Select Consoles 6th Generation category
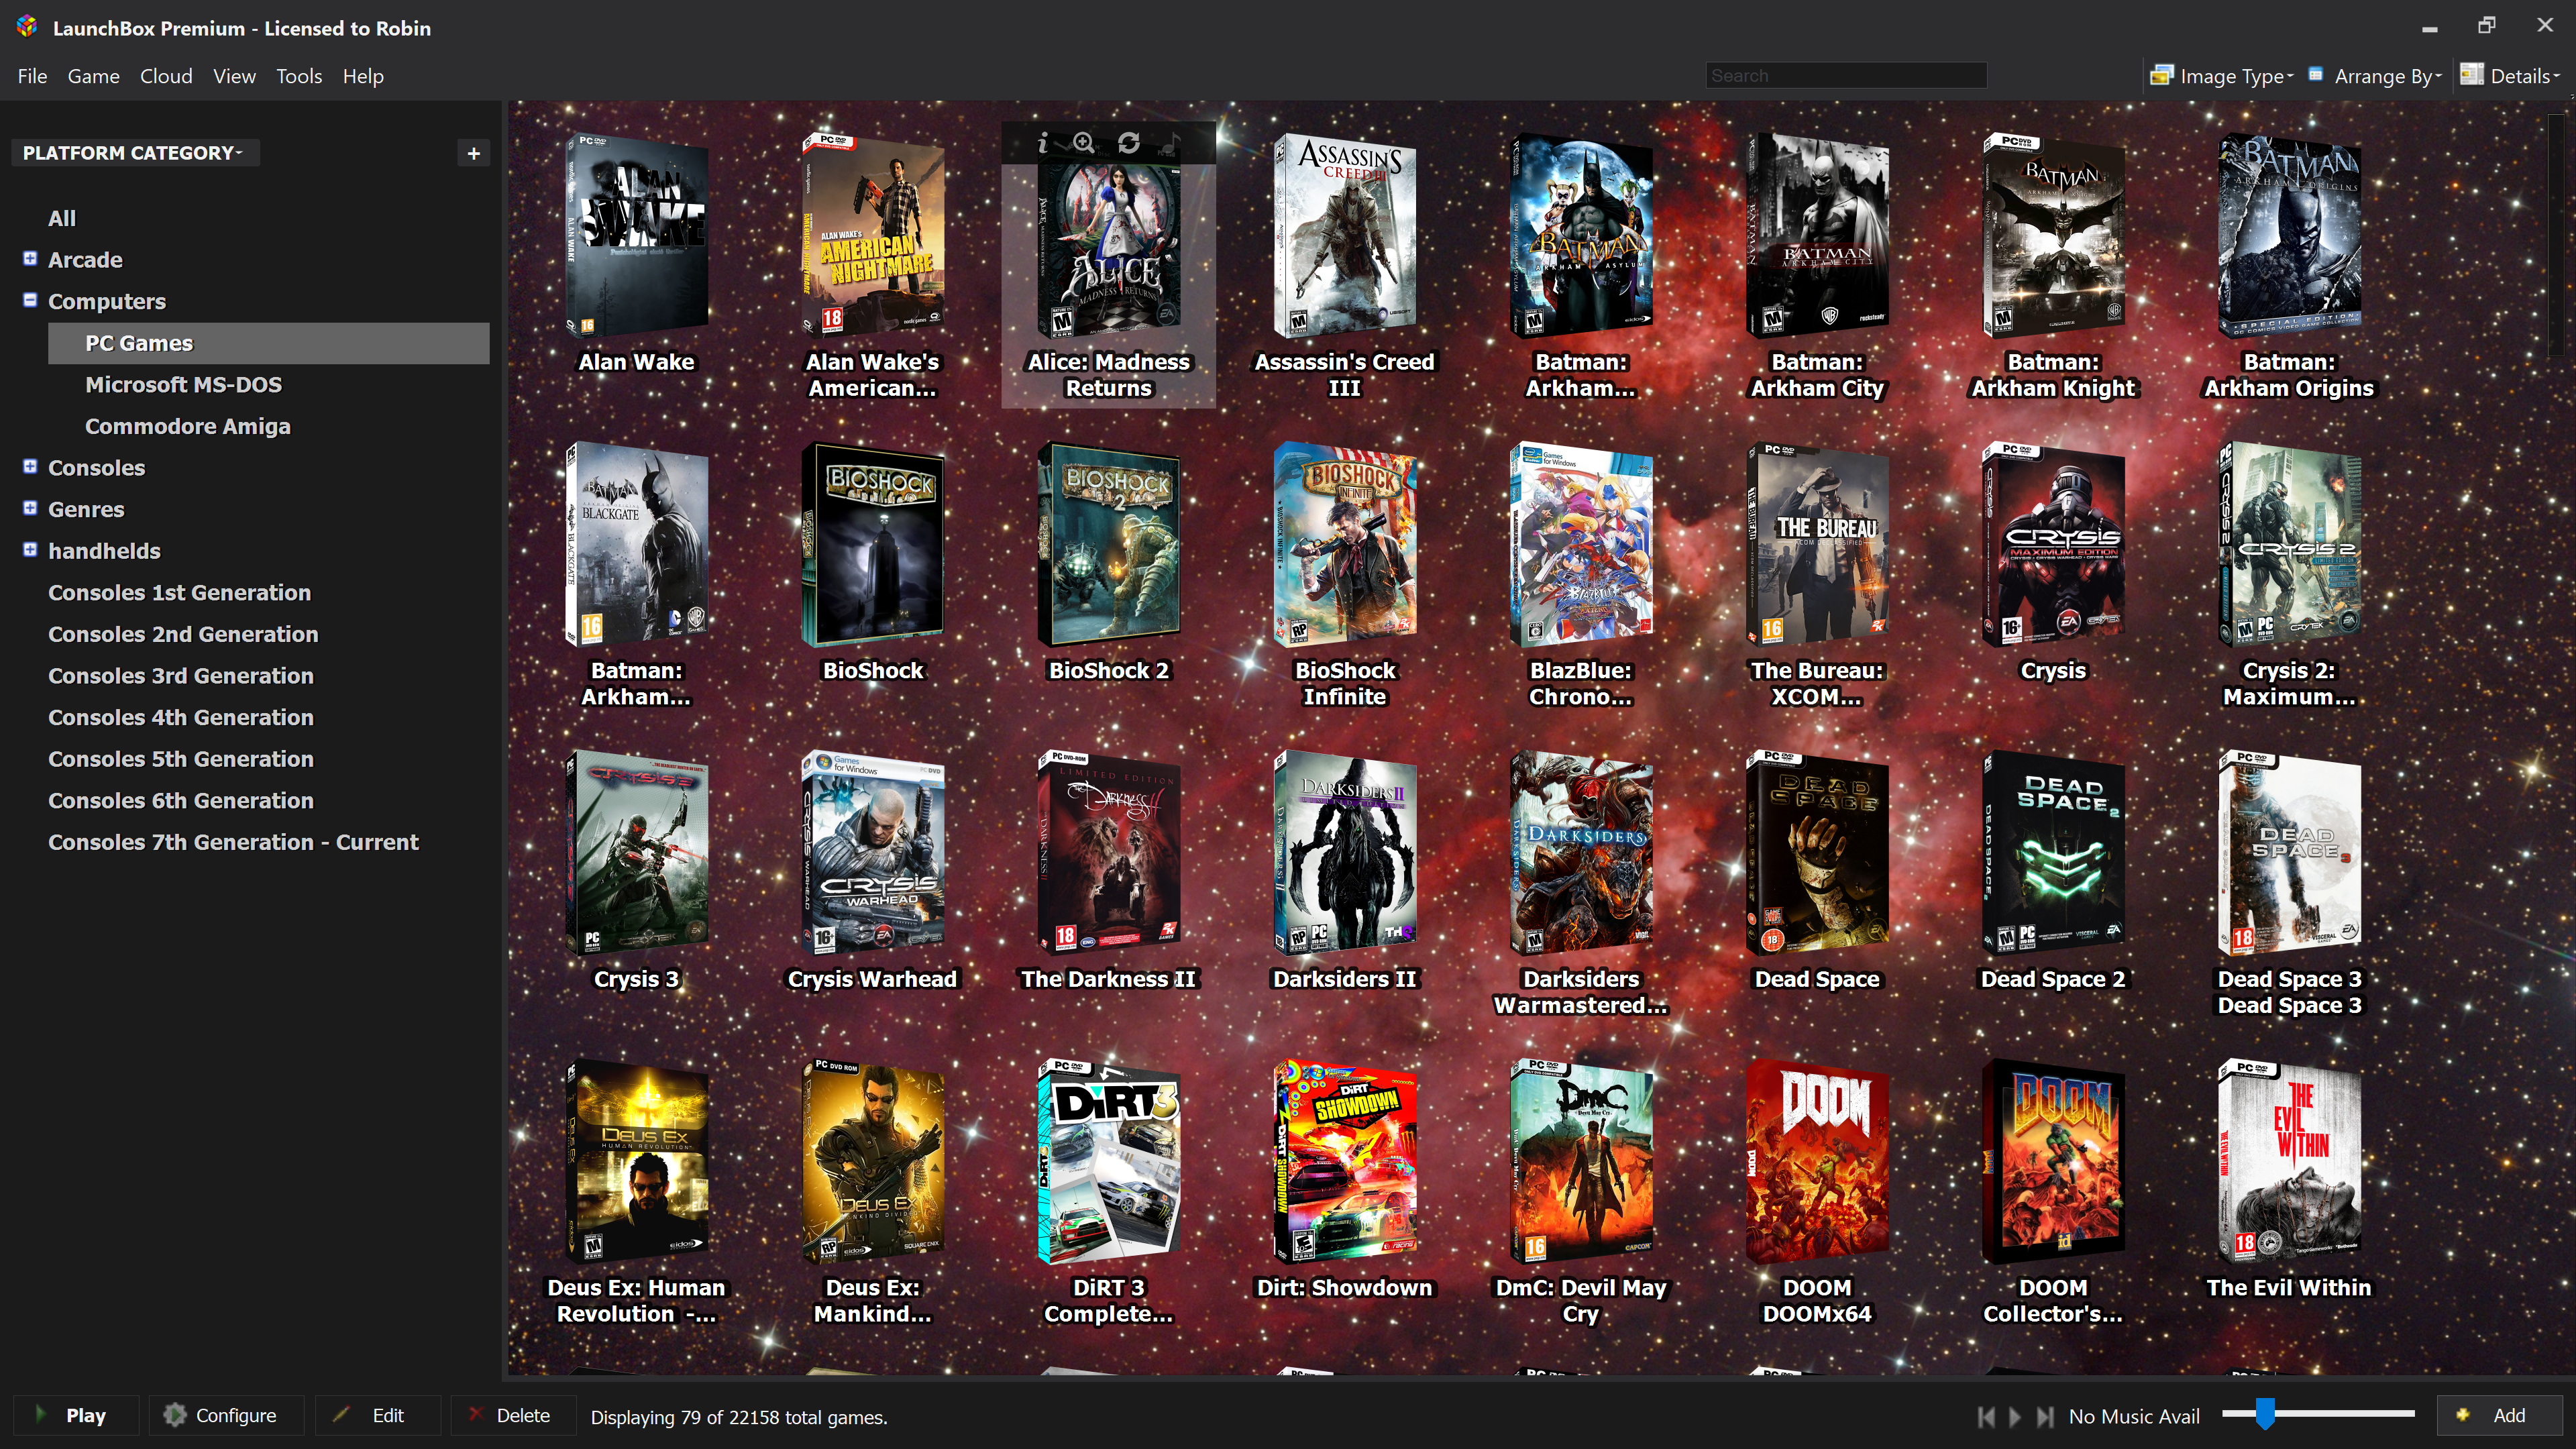The image size is (2576, 1449). click(181, 800)
